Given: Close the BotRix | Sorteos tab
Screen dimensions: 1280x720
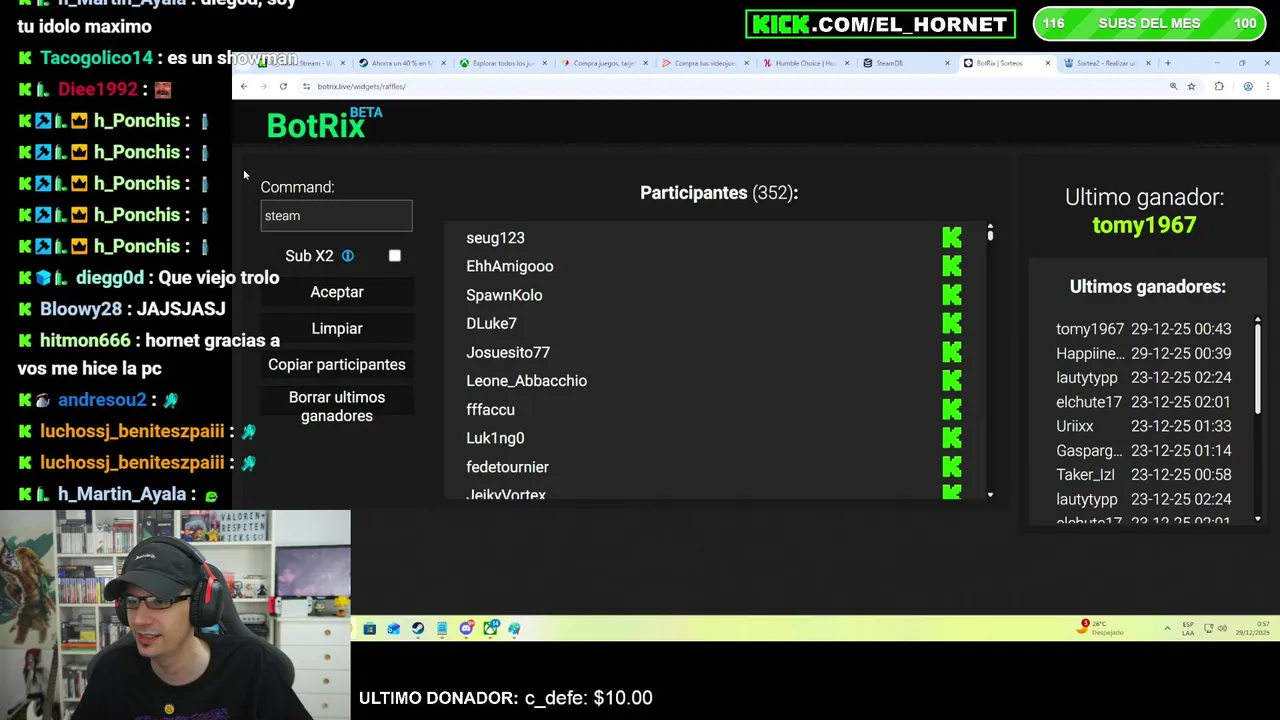Looking at the screenshot, I should point(1048,63).
